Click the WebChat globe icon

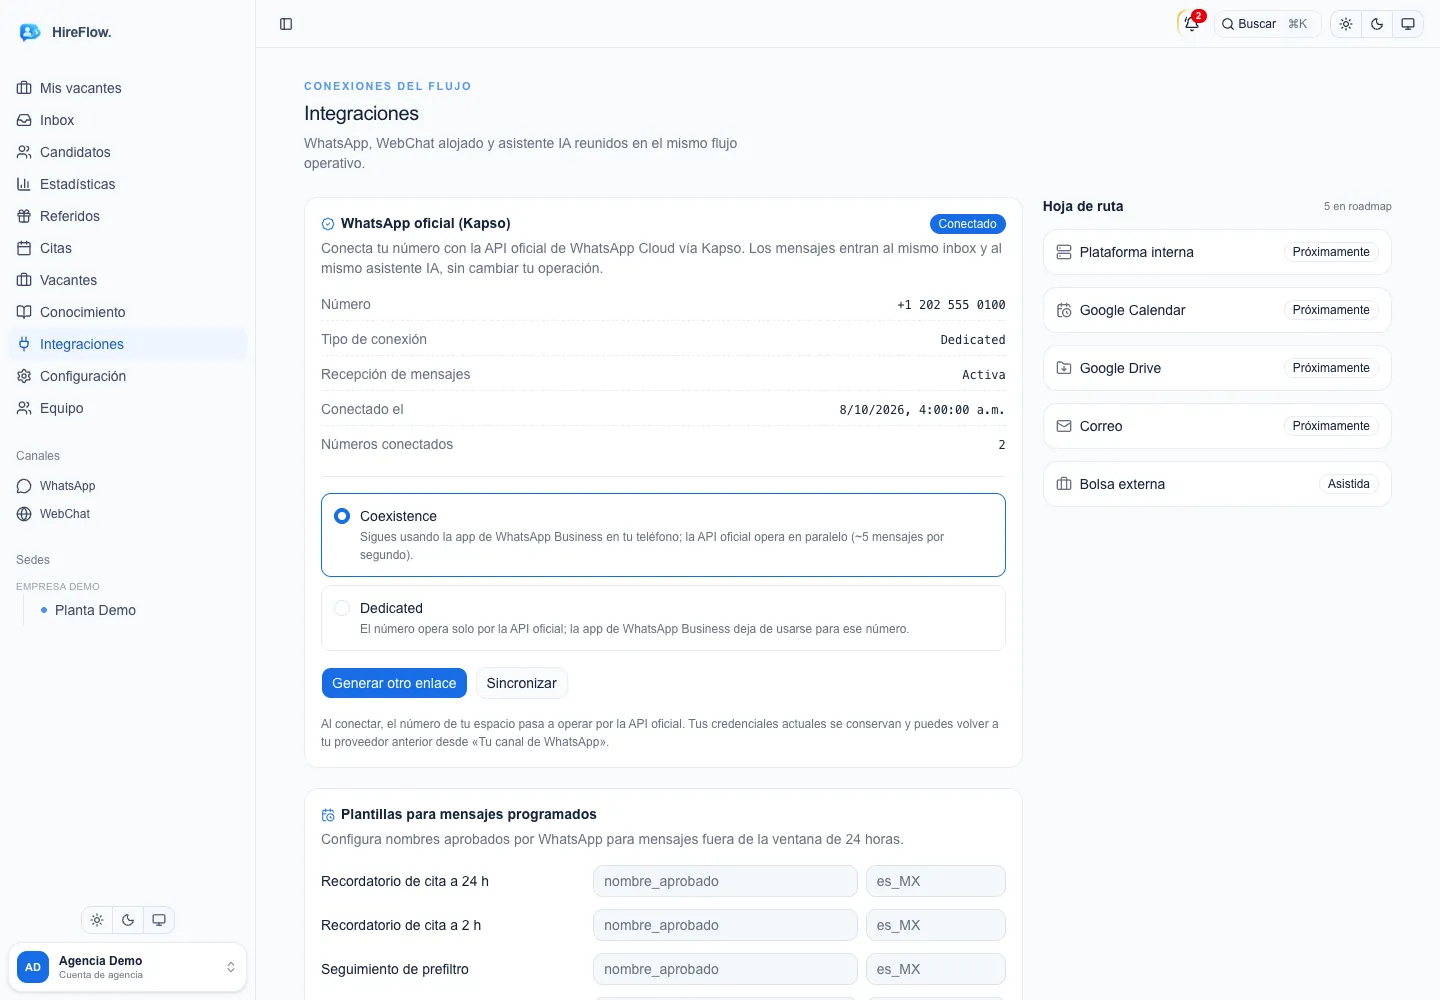24,514
